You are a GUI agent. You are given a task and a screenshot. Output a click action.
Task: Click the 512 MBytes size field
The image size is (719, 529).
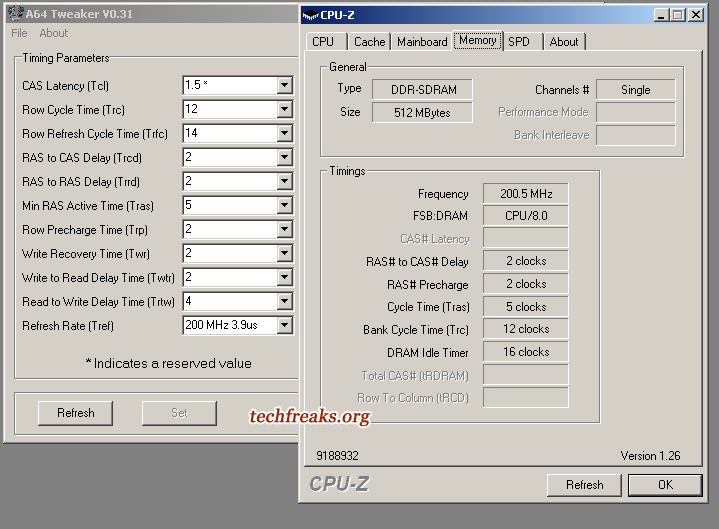click(422, 112)
